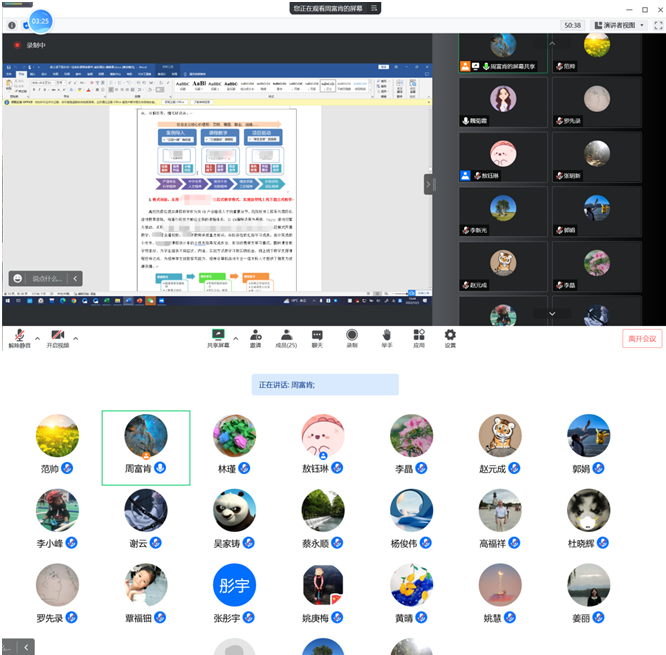Click the Leave Meeting (离开会议) button

[641, 339]
